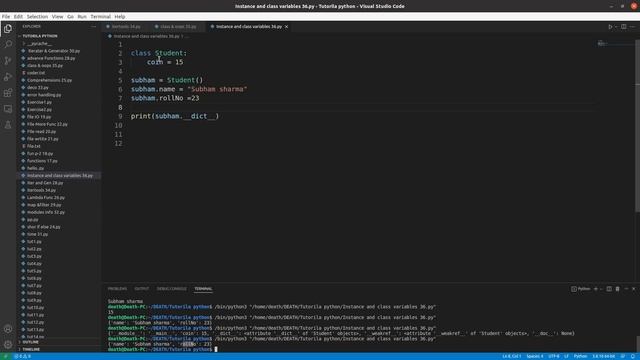Open the launch profile dropdown beside new terminal

tap(601, 289)
